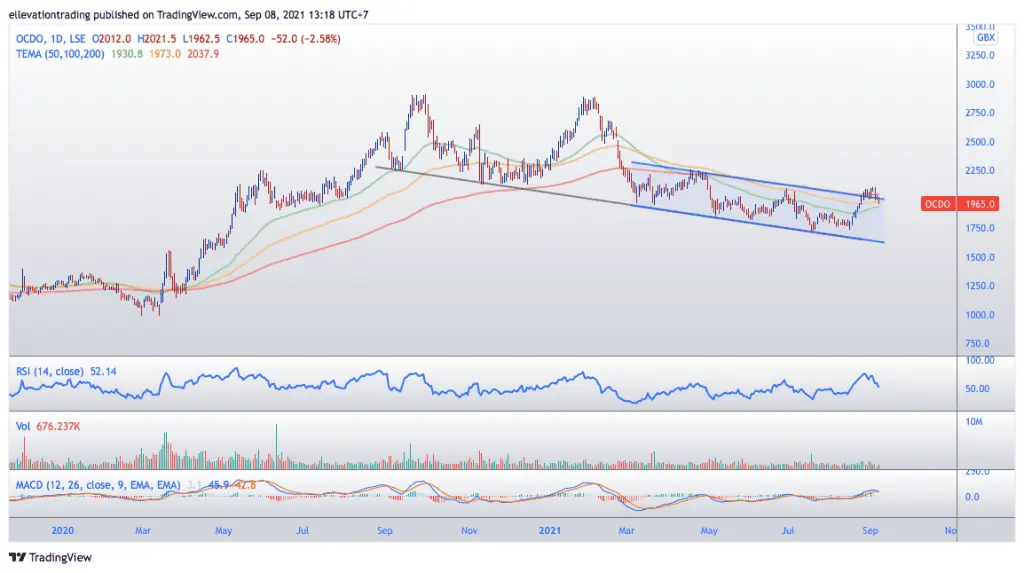Click the close price C1965.0 in the legend
The height and width of the screenshot is (573, 1024).
pyautogui.click(x=246, y=39)
